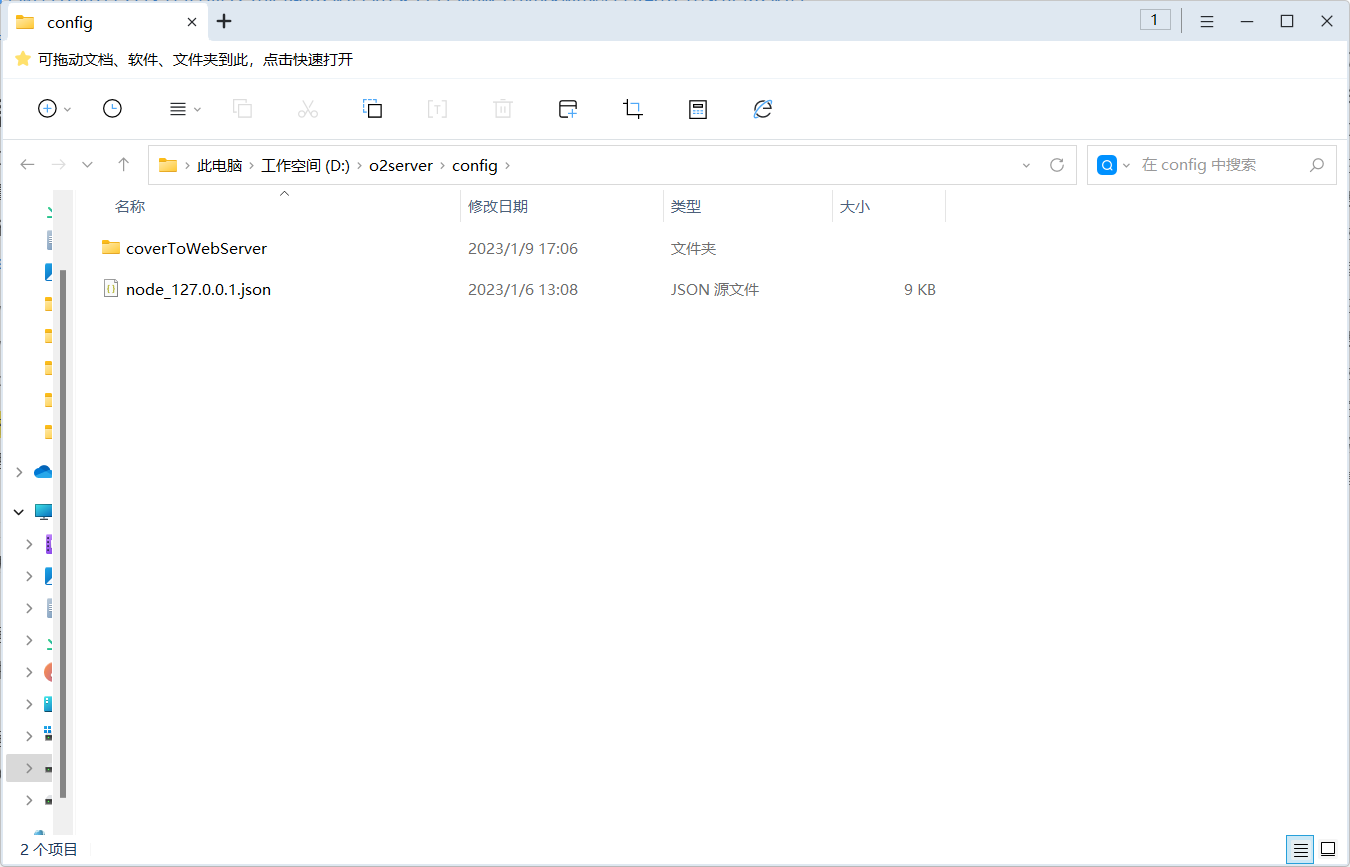Open the history clock icon
Viewport: 1350px width, 867px height.
click(112, 109)
